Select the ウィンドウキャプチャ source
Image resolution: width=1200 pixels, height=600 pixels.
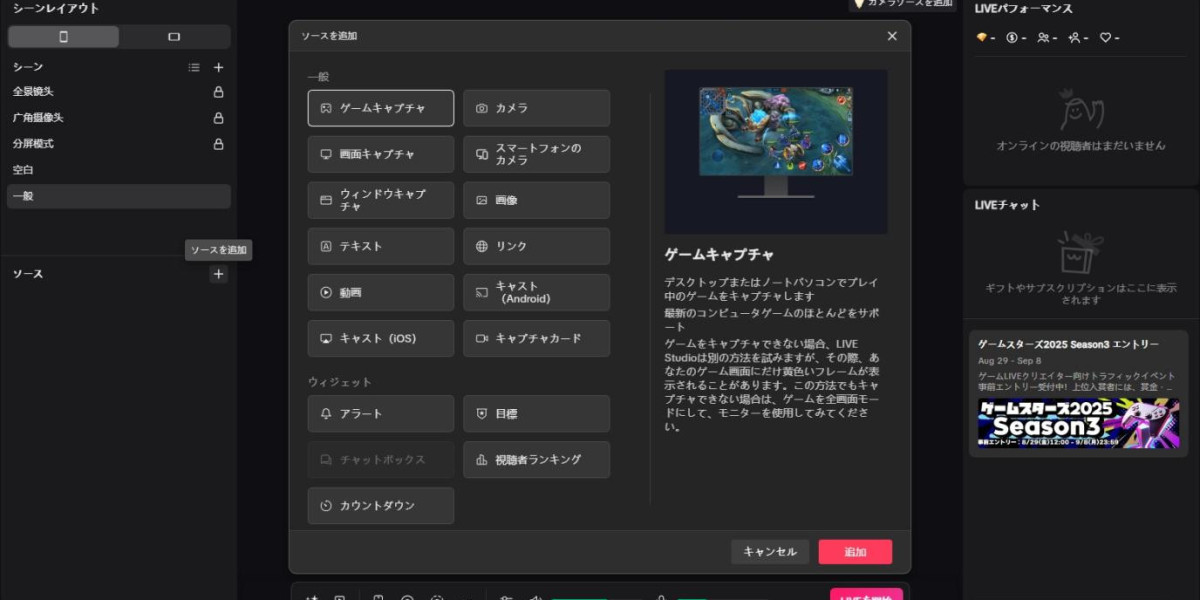(x=380, y=200)
